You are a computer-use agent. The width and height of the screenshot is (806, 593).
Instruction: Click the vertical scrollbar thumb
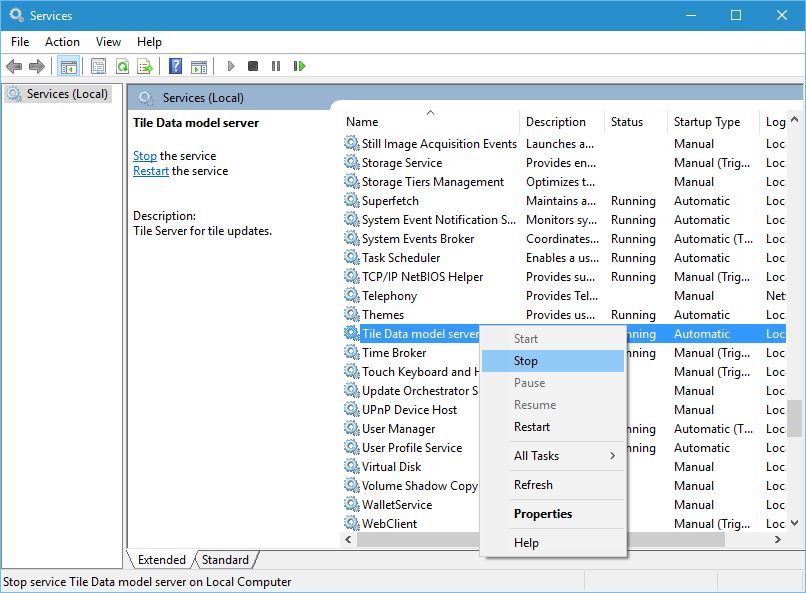794,418
